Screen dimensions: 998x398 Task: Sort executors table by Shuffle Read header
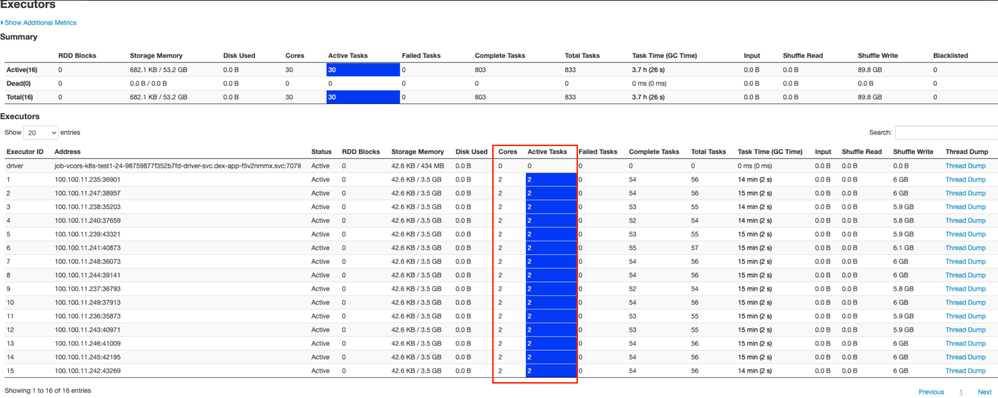pos(861,152)
